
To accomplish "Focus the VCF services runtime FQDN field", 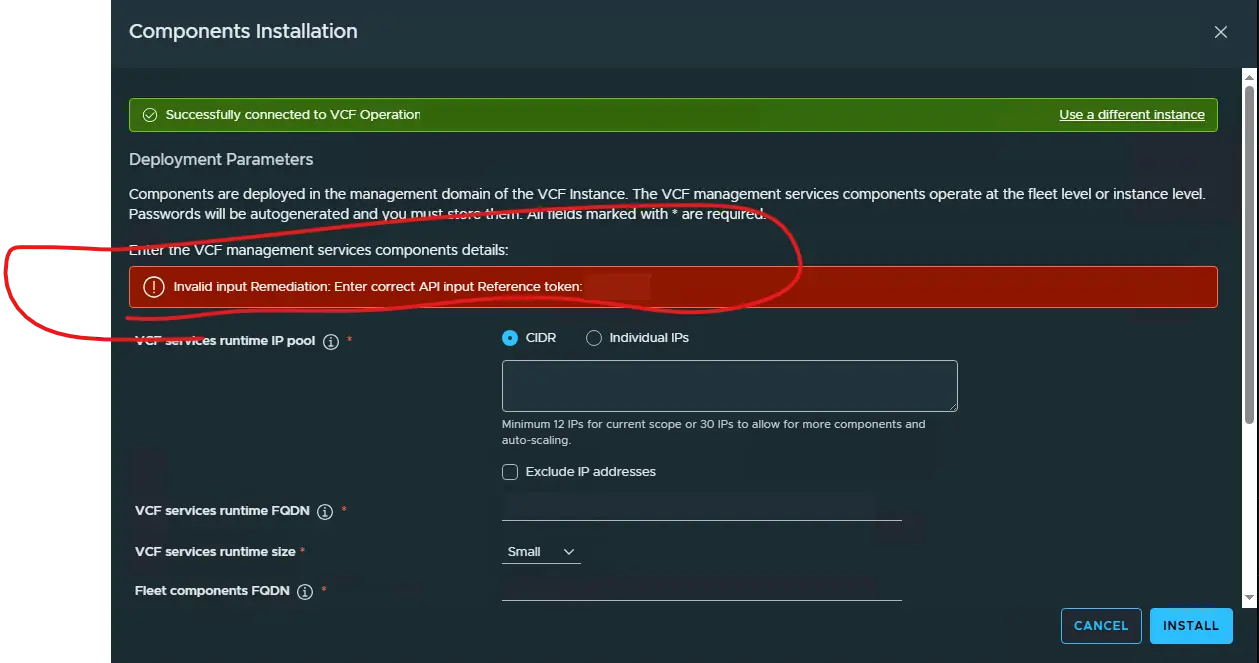I will tap(702, 507).
